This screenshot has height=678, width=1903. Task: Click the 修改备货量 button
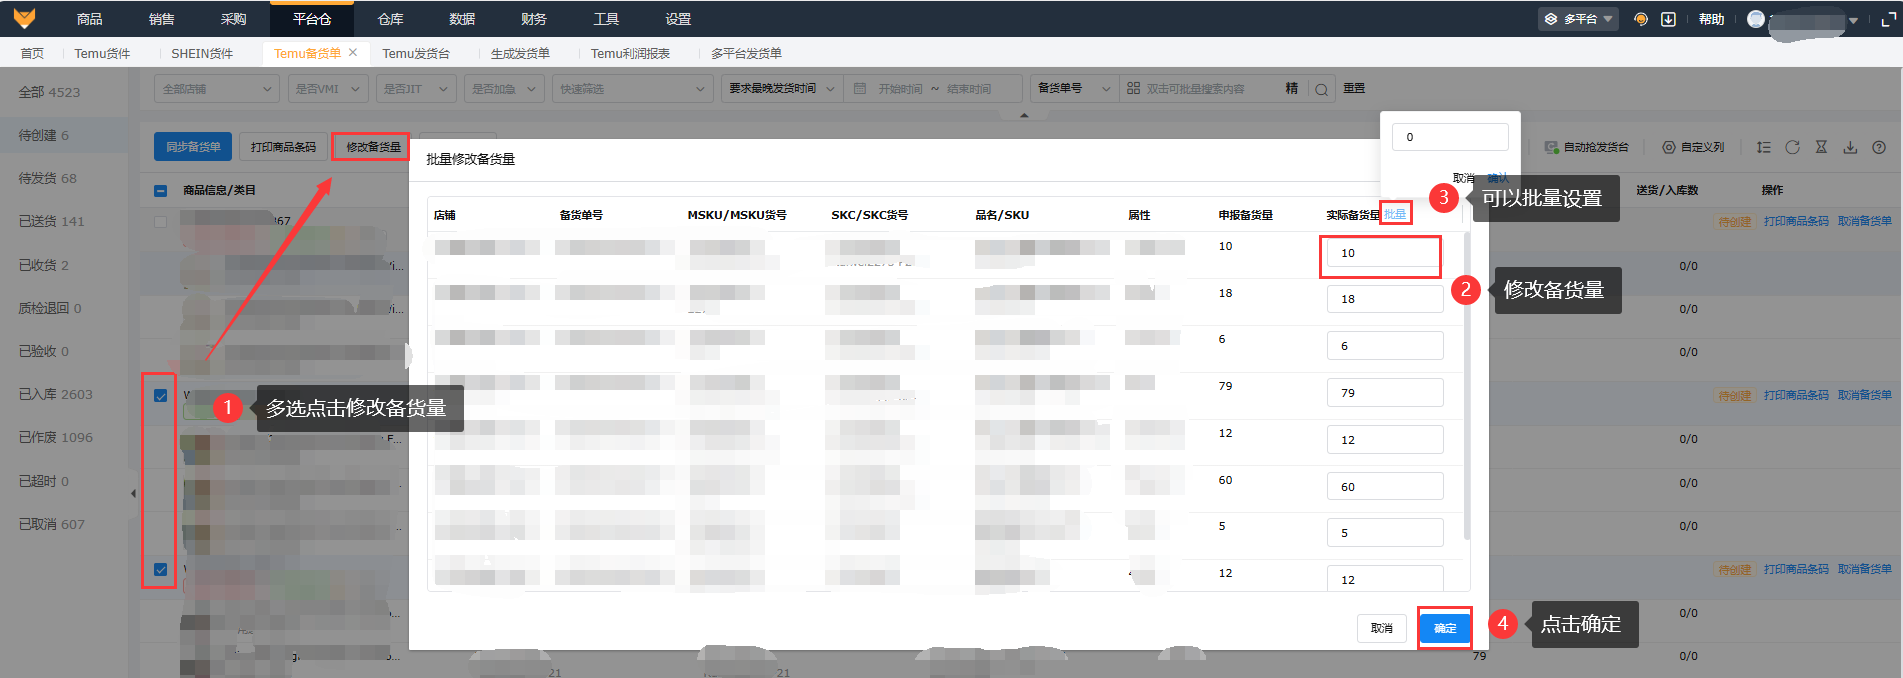[x=373, y=147]
